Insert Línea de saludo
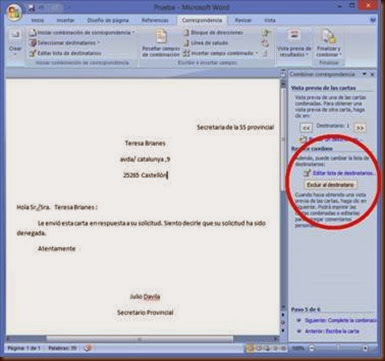The height and width of the screenshot is (361, 385). pos(205,43)
